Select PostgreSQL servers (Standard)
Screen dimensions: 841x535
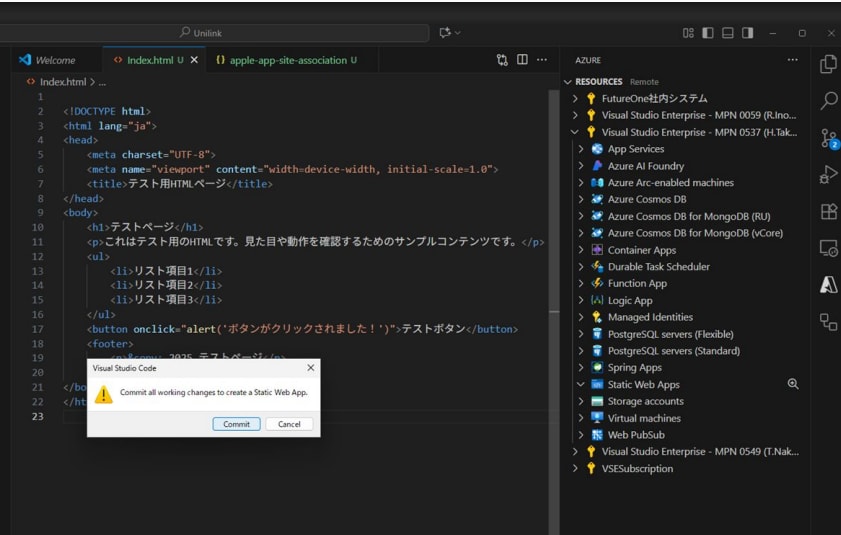674,351
